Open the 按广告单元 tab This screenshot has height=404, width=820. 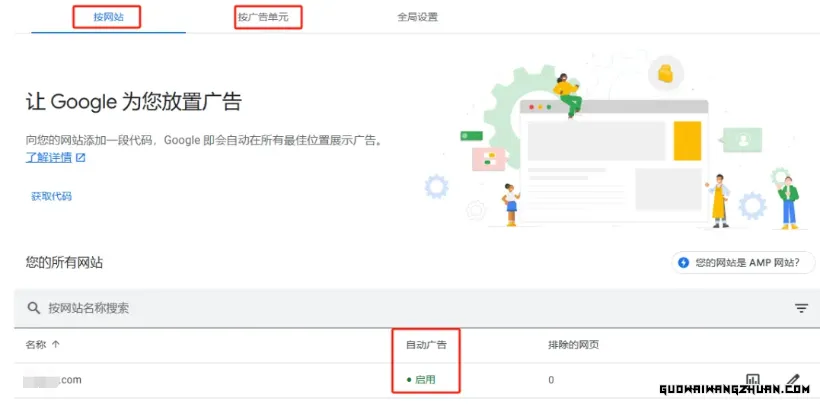coord(263,17)
